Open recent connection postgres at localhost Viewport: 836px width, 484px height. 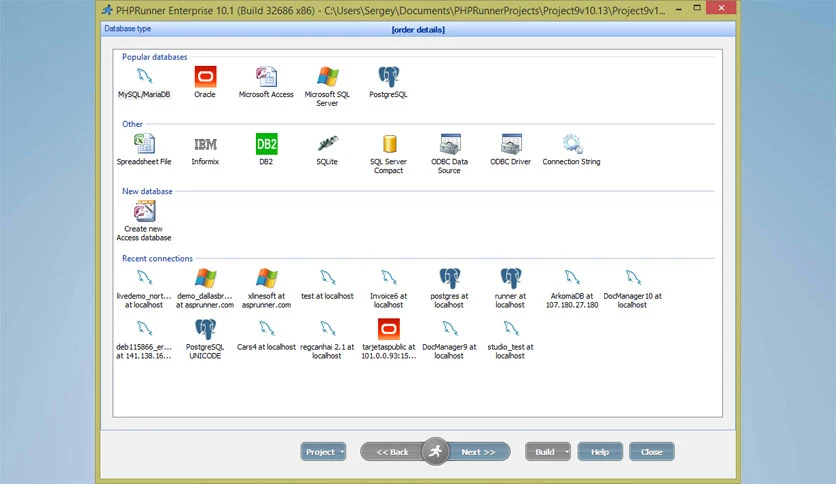(449, 289)
